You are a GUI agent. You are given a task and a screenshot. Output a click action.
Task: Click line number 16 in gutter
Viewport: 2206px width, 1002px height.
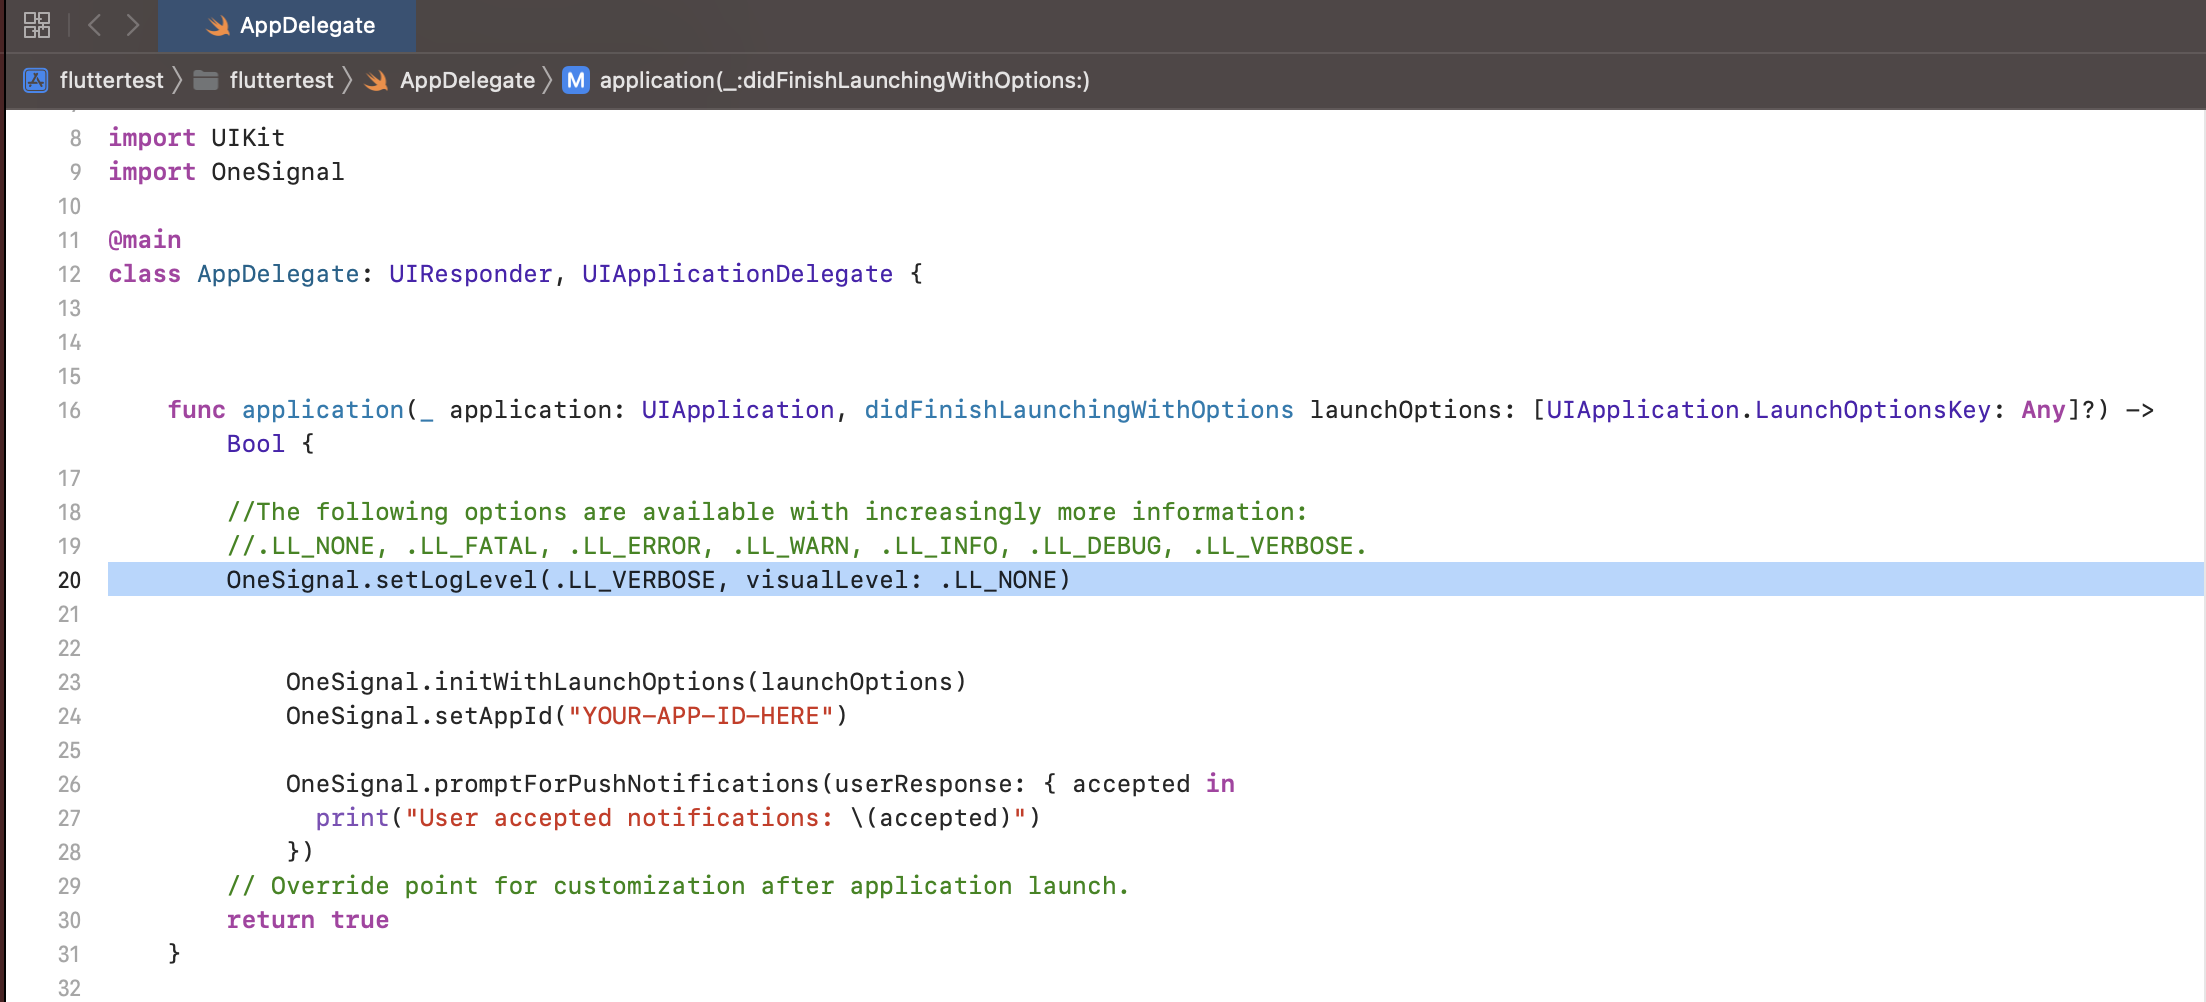[x=69, y=410]
